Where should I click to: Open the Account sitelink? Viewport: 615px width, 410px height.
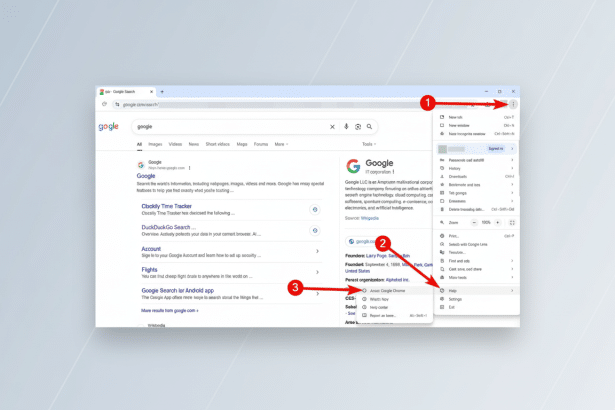151,249
